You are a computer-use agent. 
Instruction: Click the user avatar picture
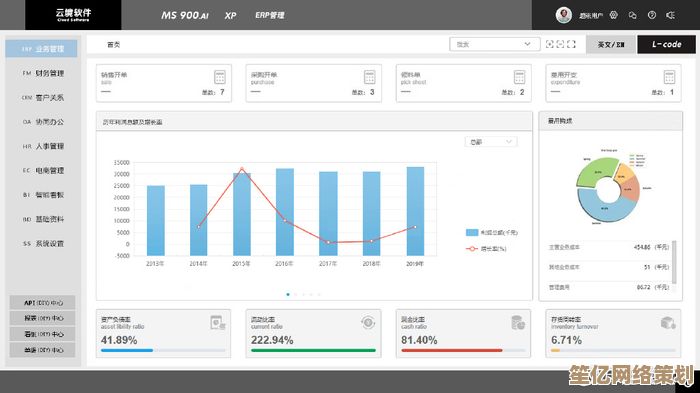[x=564, y=15]
